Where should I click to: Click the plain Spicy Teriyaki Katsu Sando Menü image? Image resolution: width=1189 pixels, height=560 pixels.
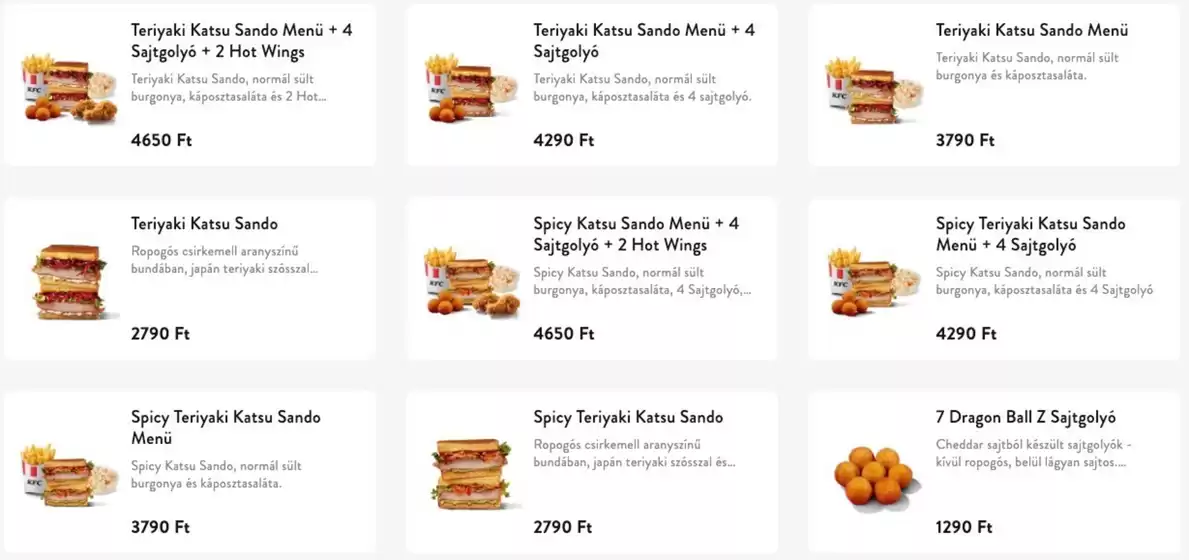(x=68, y=475)
